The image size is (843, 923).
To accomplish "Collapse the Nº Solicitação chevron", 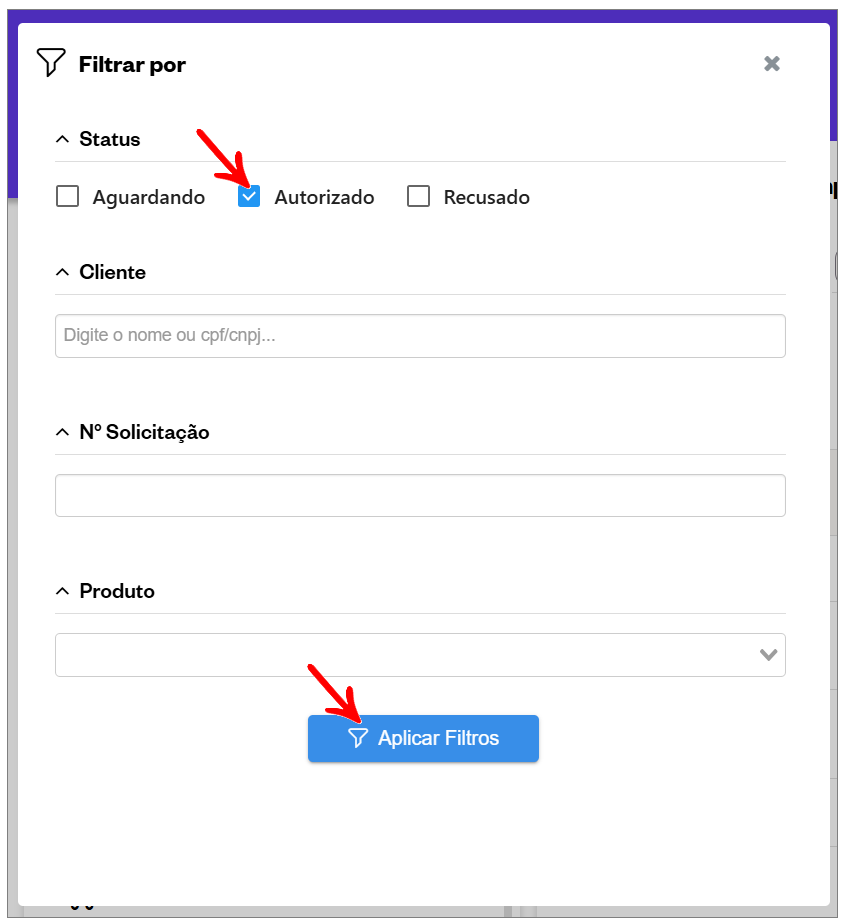I will [62, 433].
